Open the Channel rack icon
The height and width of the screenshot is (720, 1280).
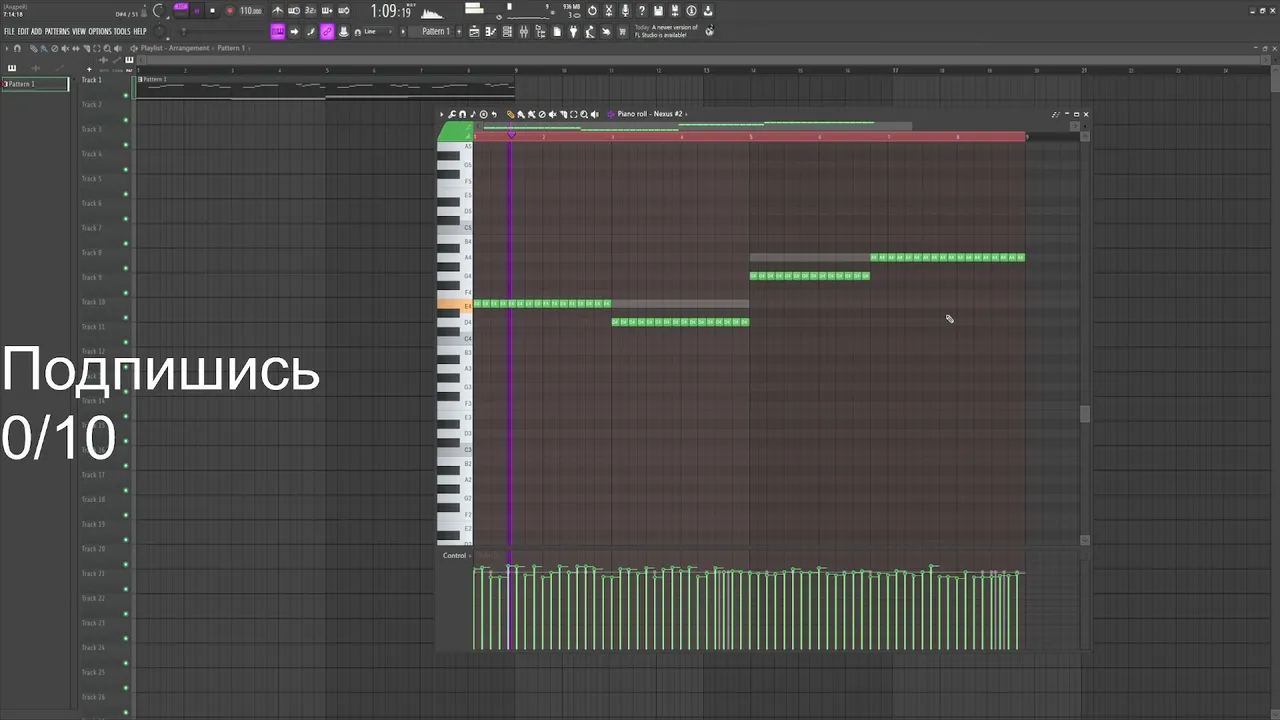pos(507,31)
